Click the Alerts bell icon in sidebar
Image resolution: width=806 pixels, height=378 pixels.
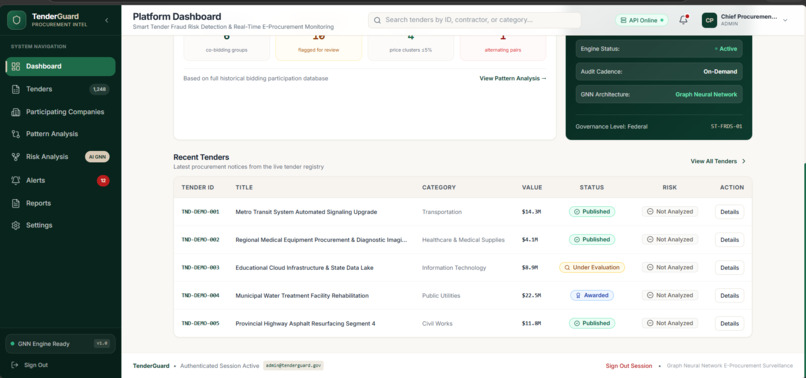coord(16,181)
